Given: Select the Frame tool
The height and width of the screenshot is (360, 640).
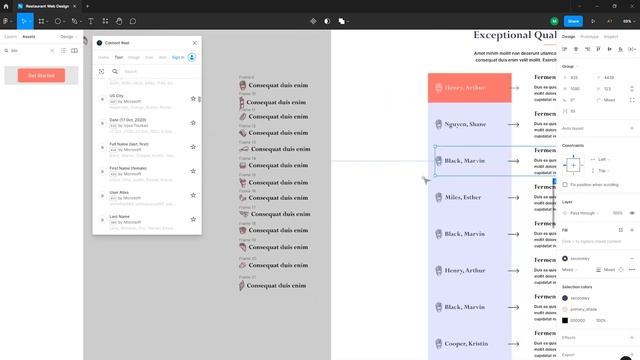Looking at the screenshot, I should [x=41, y=21].
